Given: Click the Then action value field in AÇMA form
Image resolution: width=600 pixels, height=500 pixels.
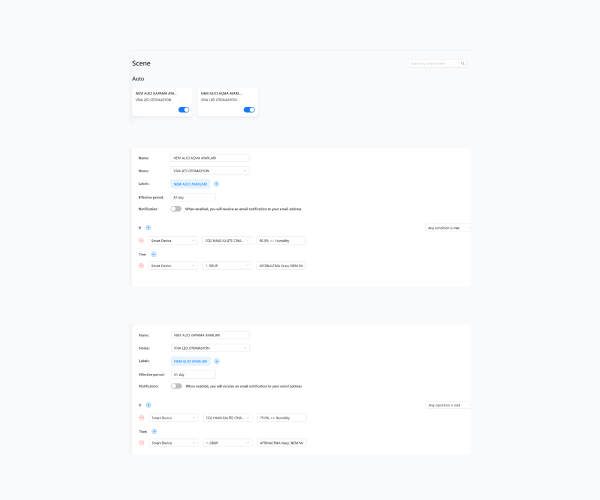Looking at the screenshot, I should pos(281,265).
